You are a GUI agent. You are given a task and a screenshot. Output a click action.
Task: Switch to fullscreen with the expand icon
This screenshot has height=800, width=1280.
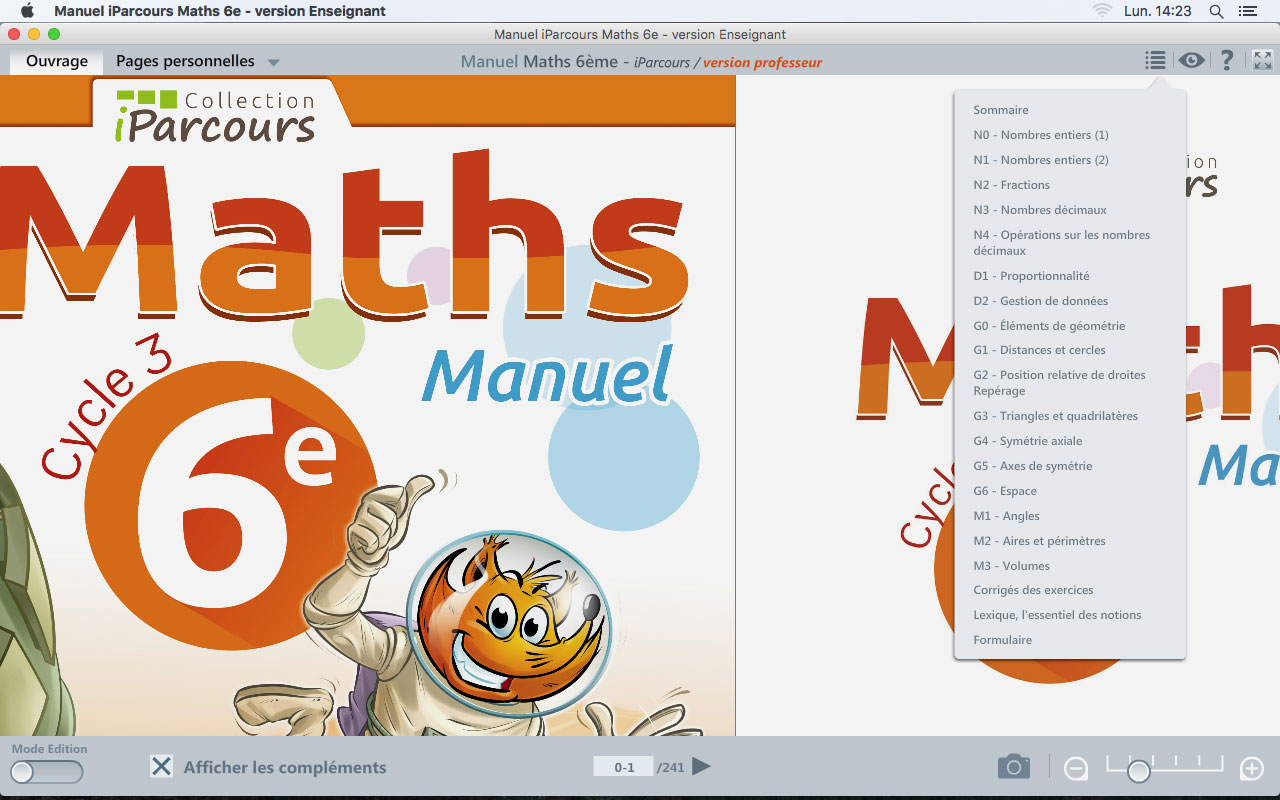pos(1262,61)
